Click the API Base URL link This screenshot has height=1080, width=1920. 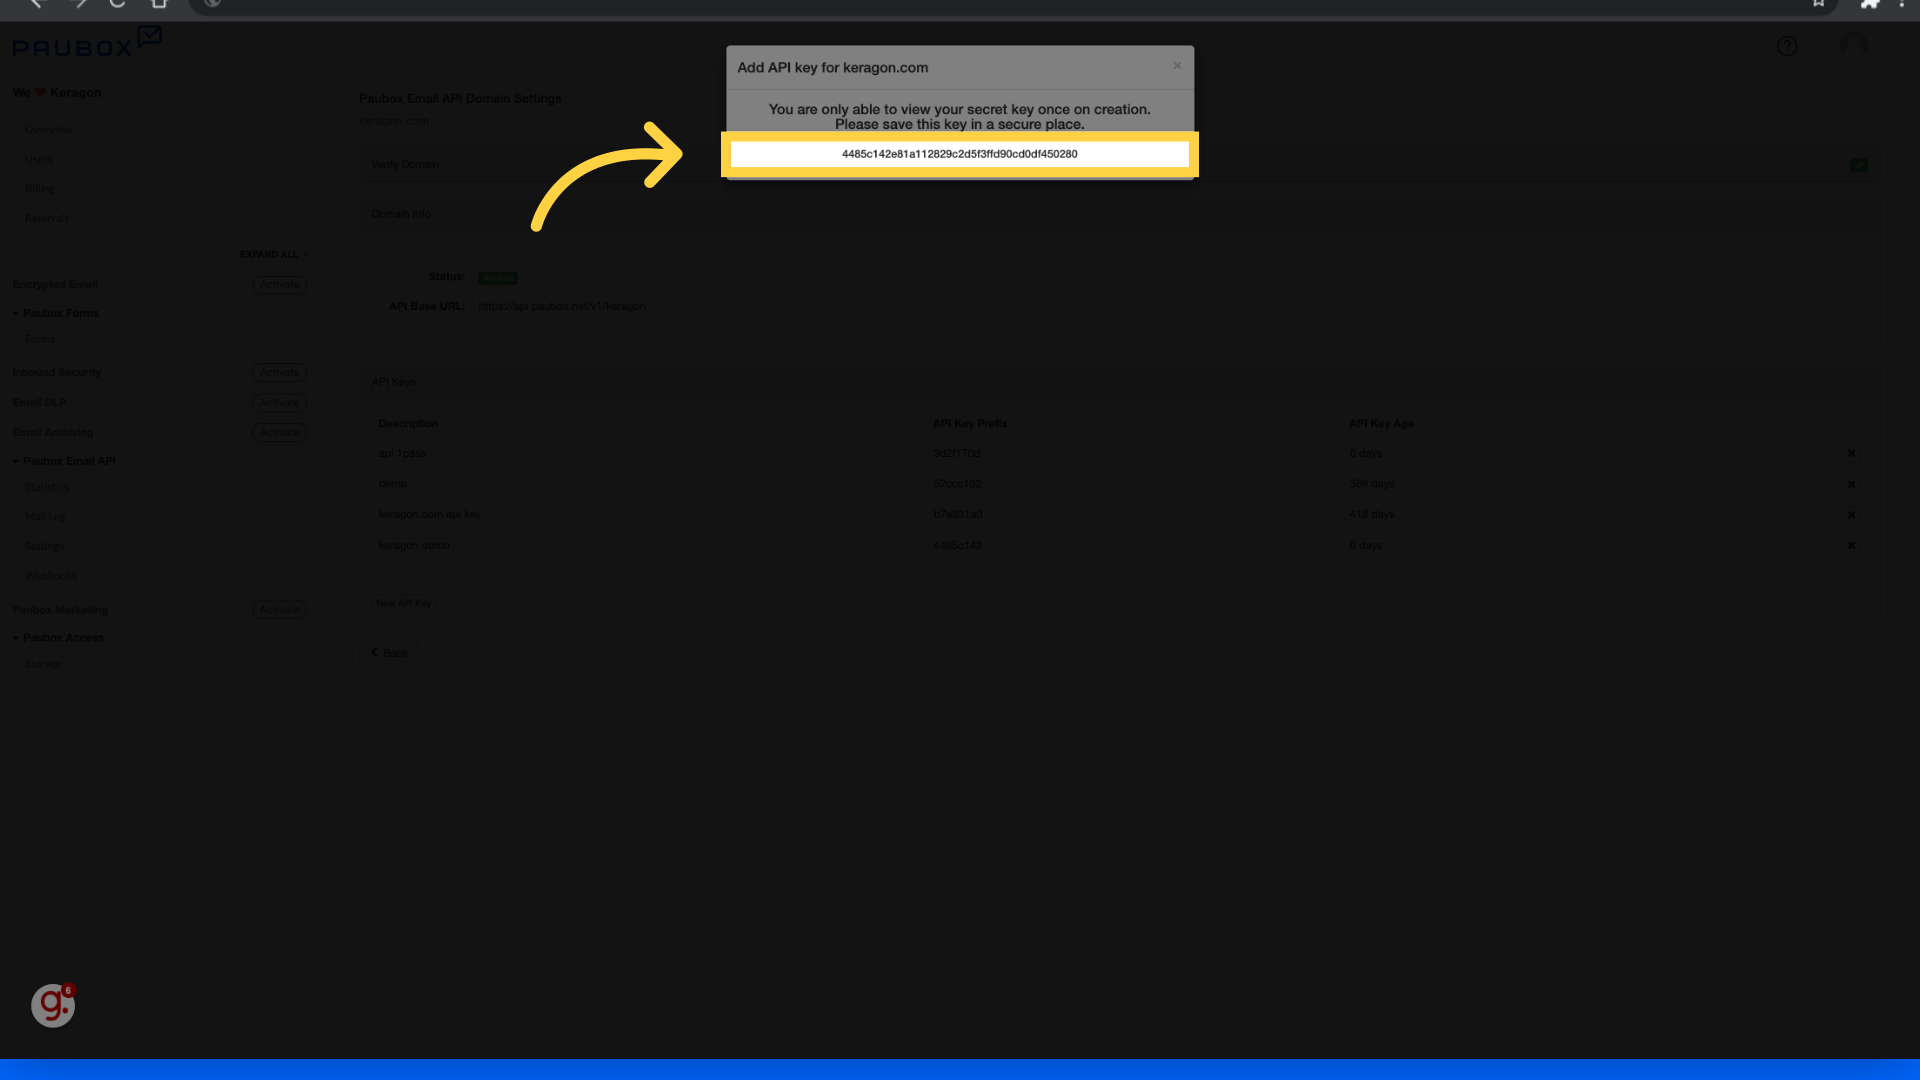pos(562,307)
